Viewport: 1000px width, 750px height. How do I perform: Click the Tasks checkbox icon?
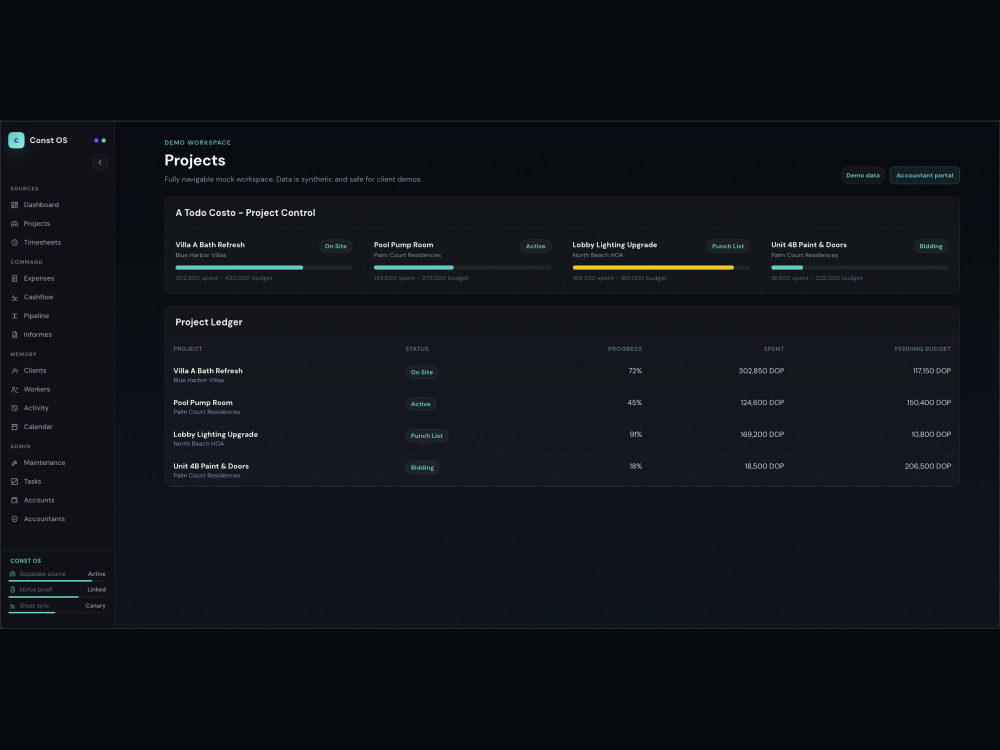[15, 482]
